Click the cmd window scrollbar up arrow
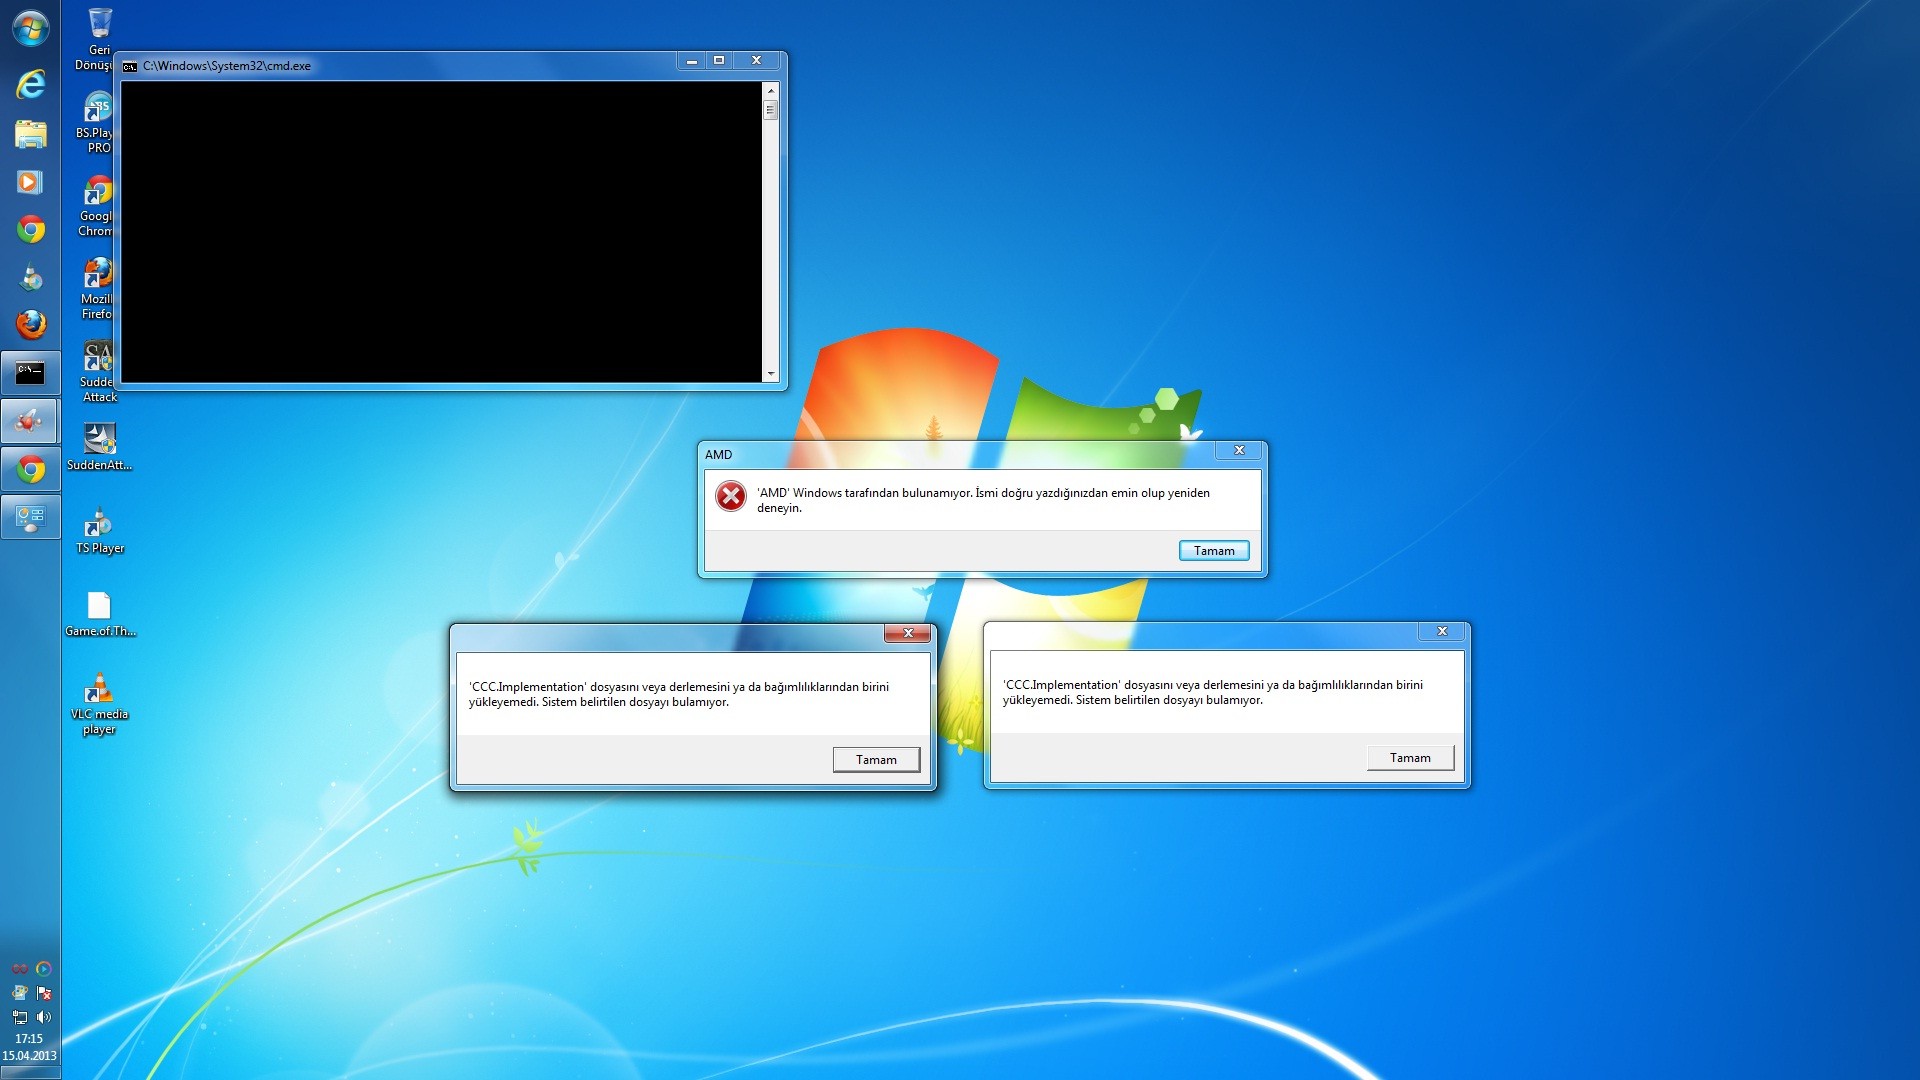The image size is (1920, 1080). (x=770, y=91)
